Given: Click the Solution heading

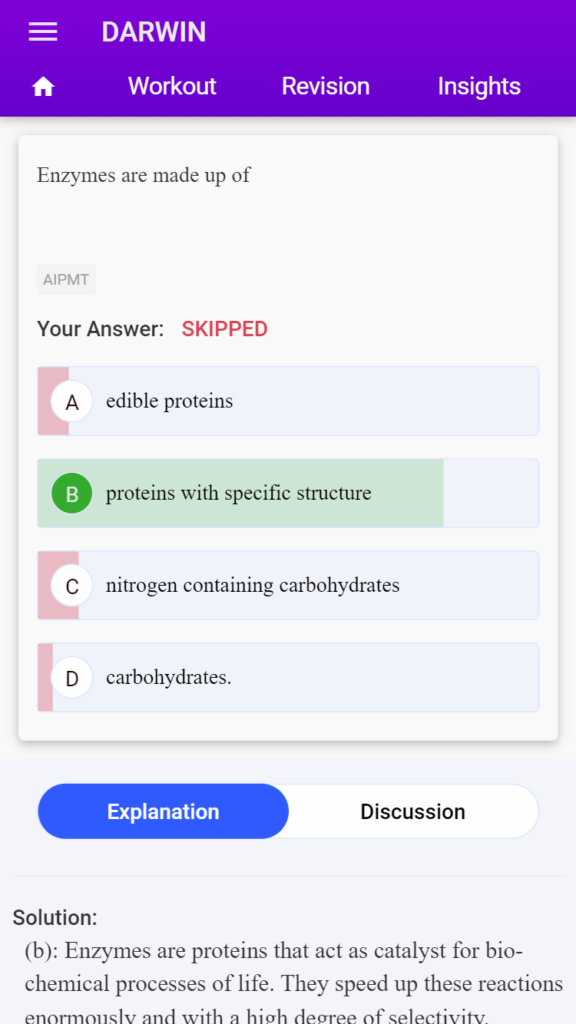Looking at the screenshot, I should pos(55,918).
